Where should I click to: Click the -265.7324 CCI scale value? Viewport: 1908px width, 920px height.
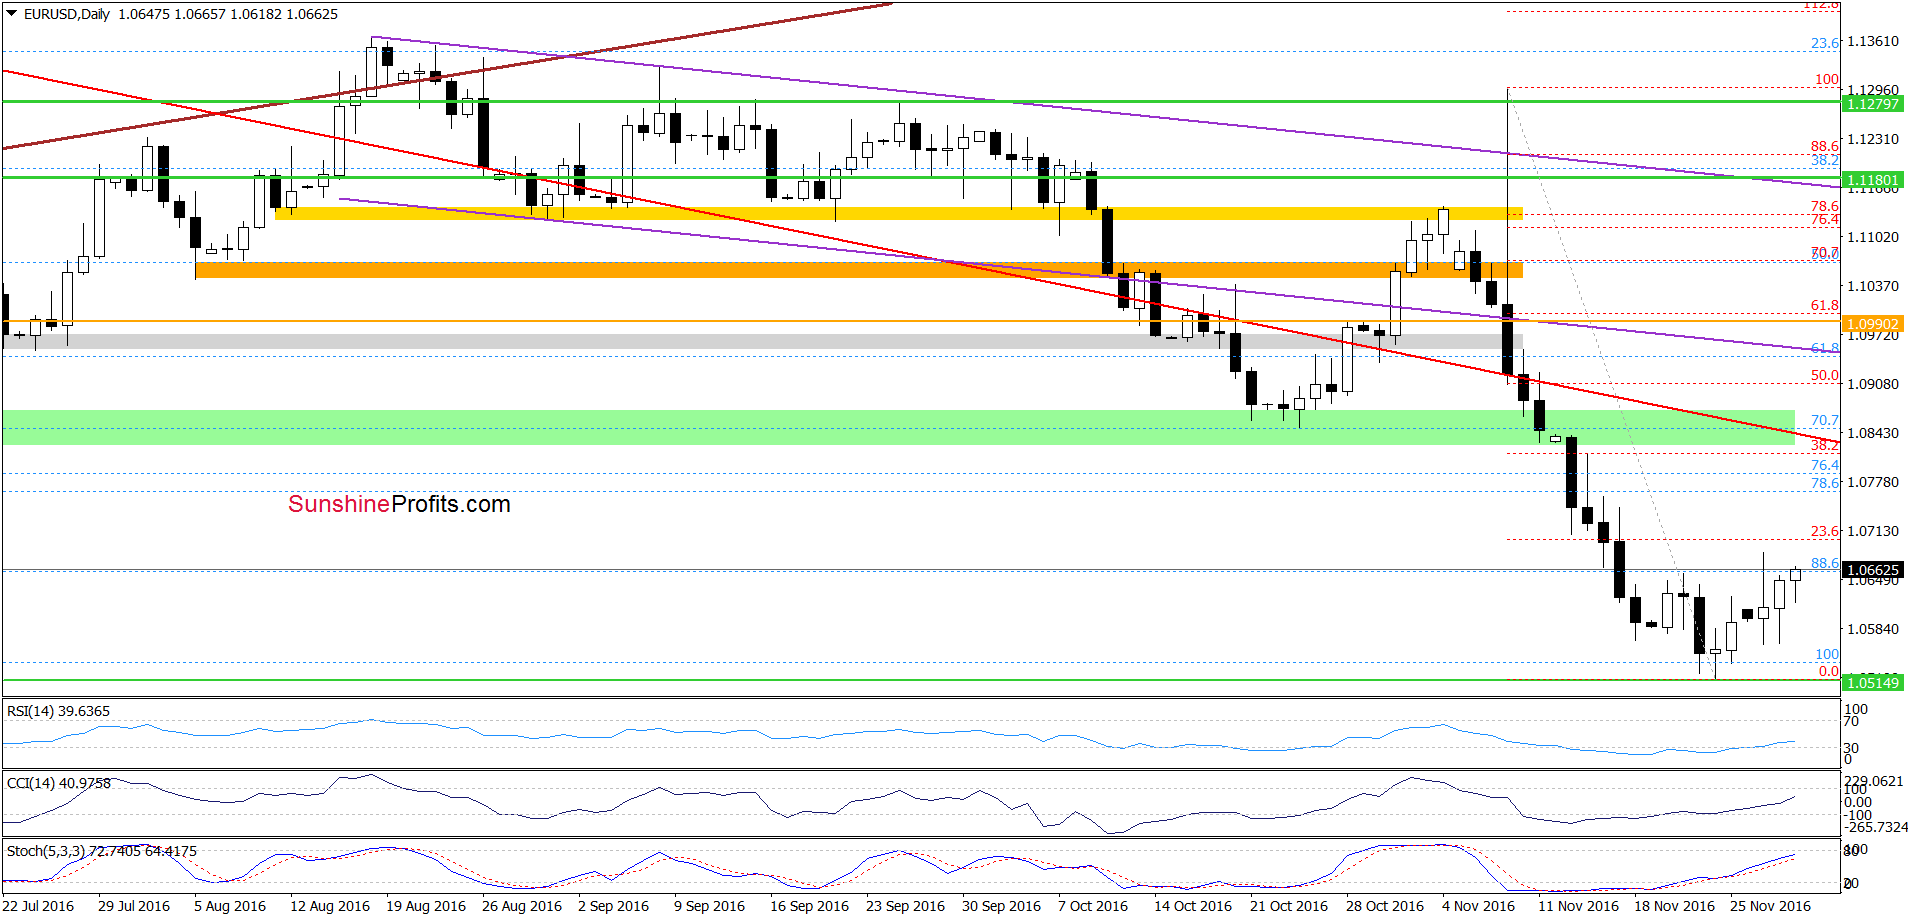[1876, 827]
